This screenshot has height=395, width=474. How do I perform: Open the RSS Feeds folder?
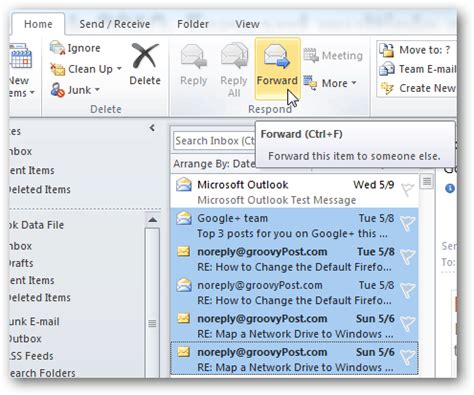pyautogui.click(x=31, y=356)
